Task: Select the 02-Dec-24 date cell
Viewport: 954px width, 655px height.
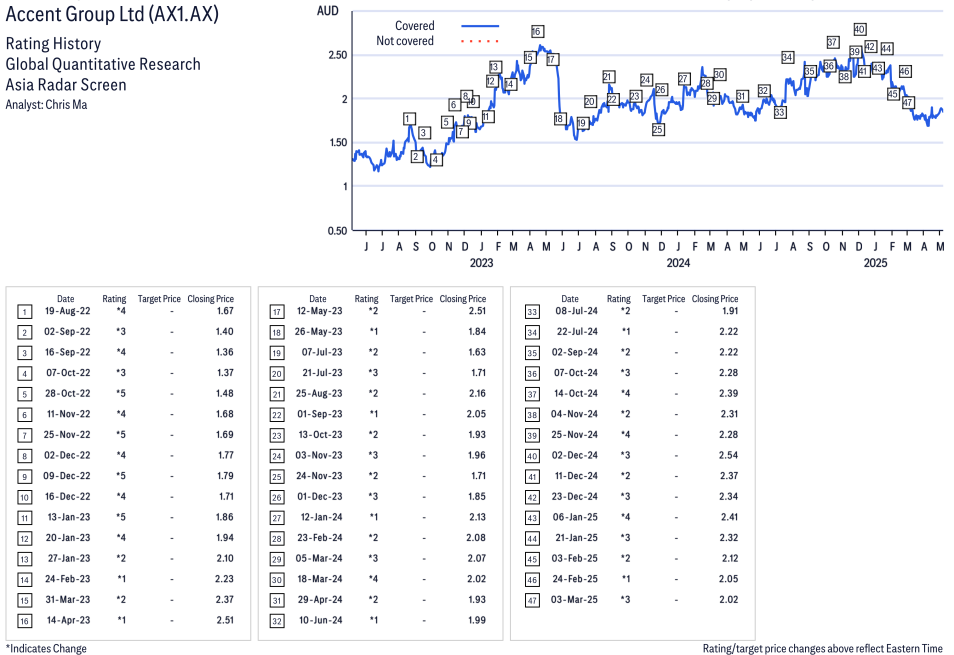Action: (x=574, y=455)
